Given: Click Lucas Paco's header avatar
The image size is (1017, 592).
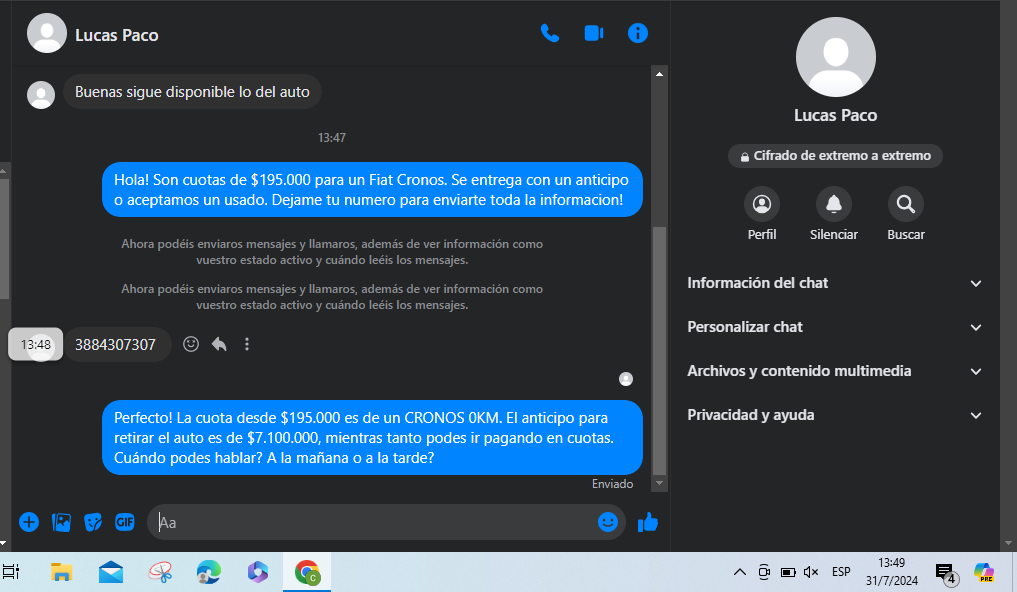Looking at the screenshot, I should (x=47, y=33).
